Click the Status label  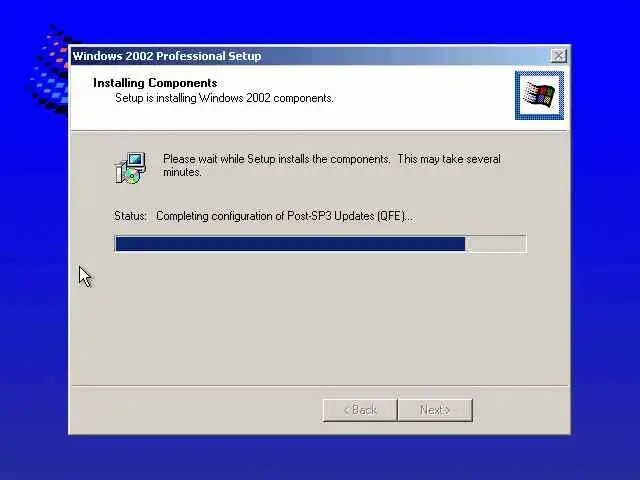130,216
